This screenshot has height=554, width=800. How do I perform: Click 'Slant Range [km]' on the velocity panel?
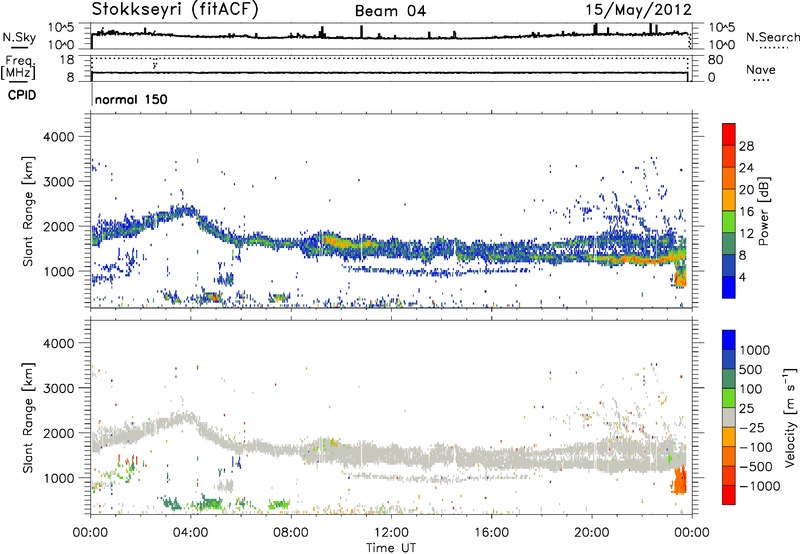click(x=28, y=417)
